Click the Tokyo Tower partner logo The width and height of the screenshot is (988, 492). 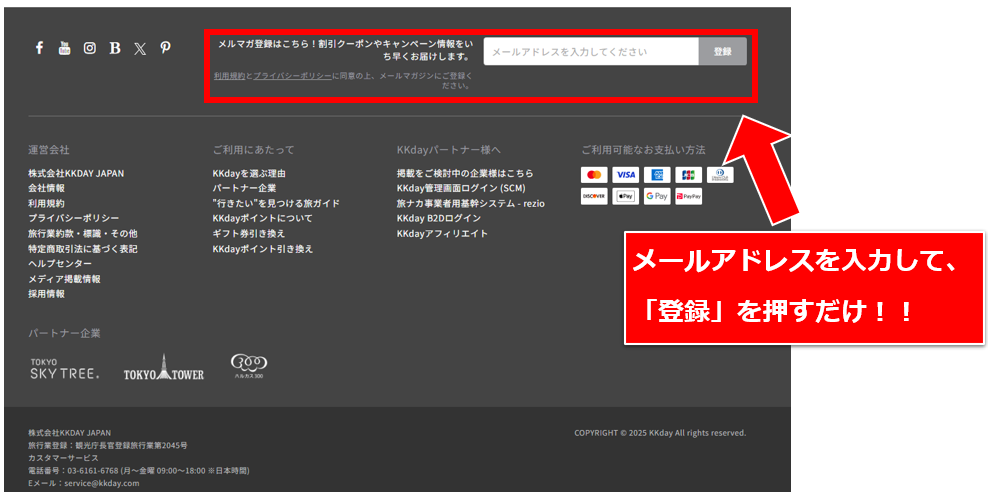[x=164, y=367]
